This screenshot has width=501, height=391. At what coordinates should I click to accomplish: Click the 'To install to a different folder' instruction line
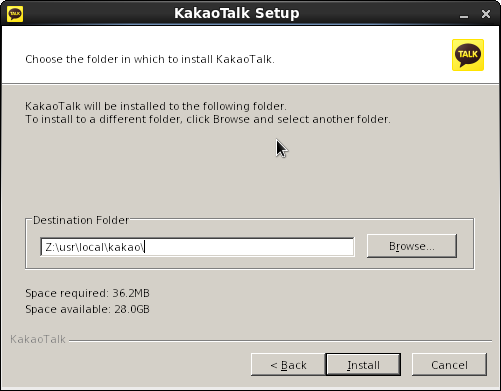click(x=208, y=119)
